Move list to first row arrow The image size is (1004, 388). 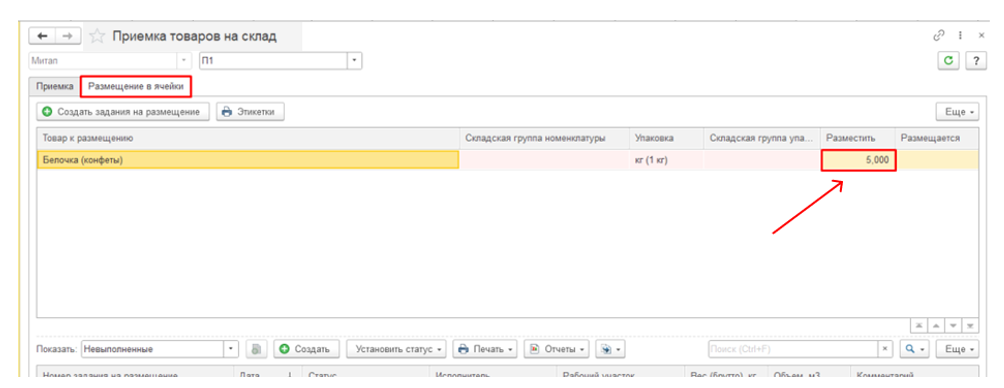[x=919, y=326]
